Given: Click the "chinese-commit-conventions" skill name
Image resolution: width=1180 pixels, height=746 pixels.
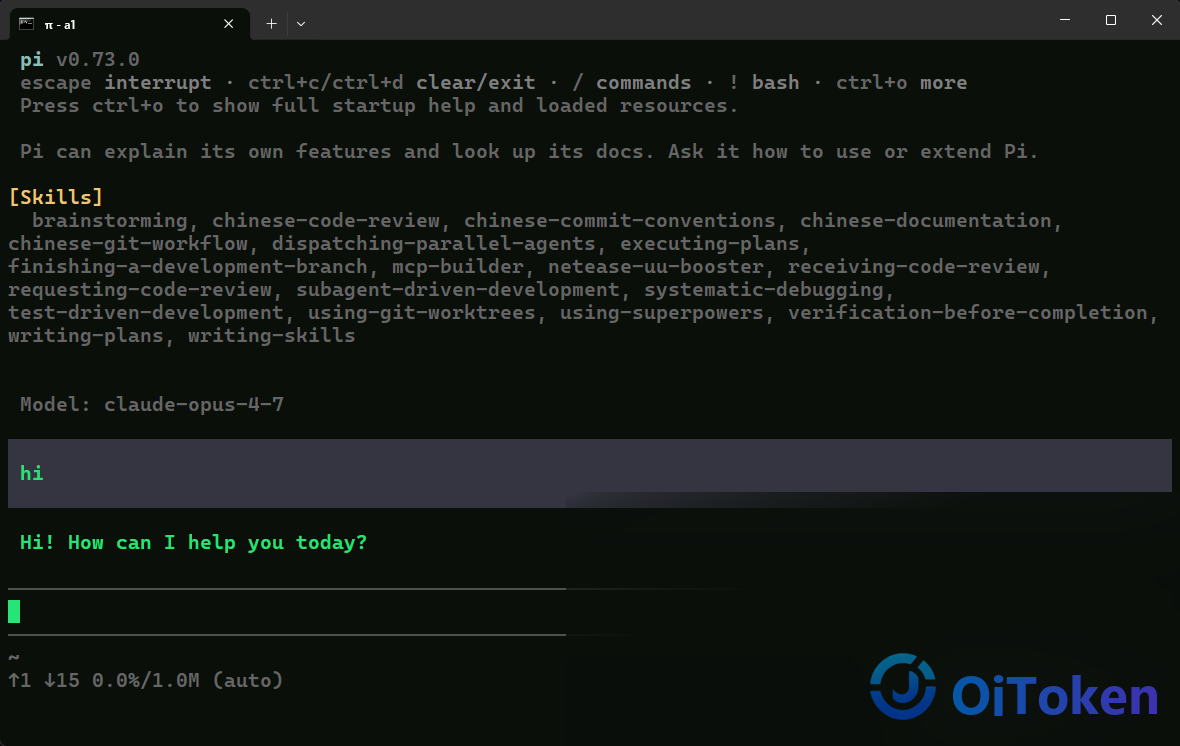Looking at the screenshot, I should pyautogui.click(x=619, y=221).
